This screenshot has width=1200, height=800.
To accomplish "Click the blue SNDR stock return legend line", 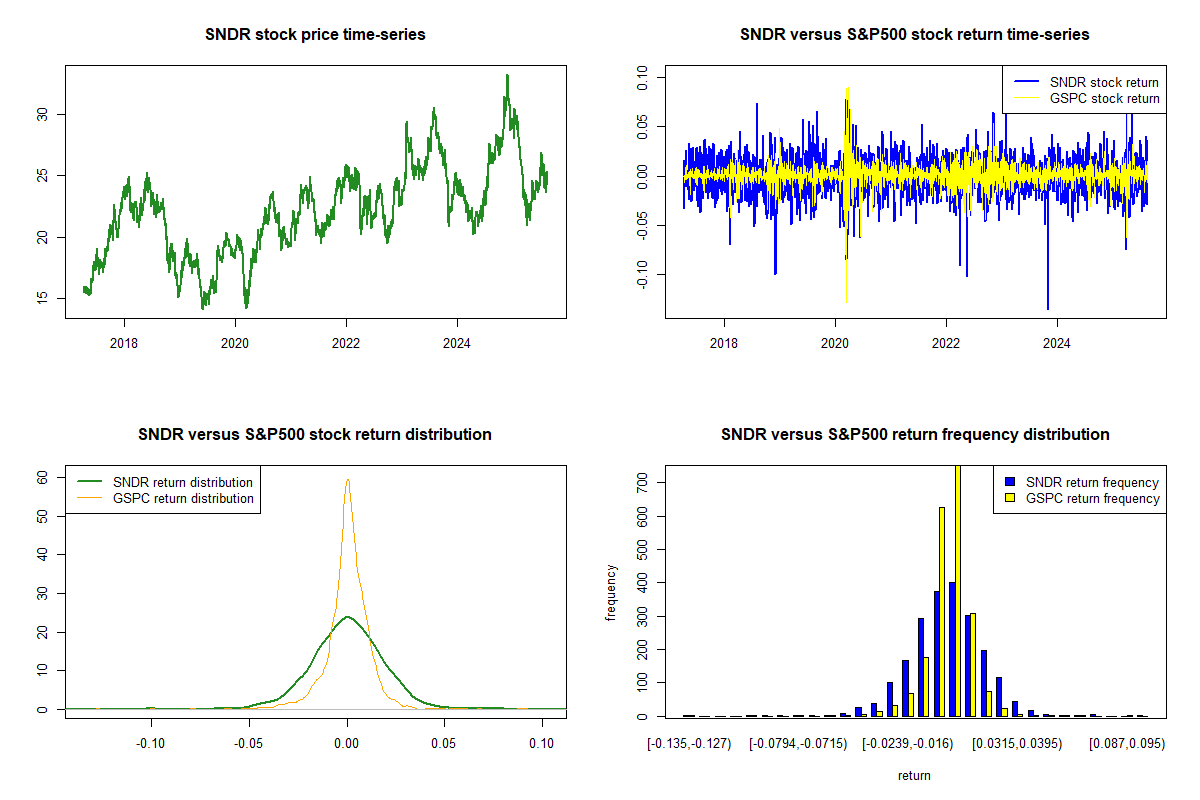I will point(1025,82).
